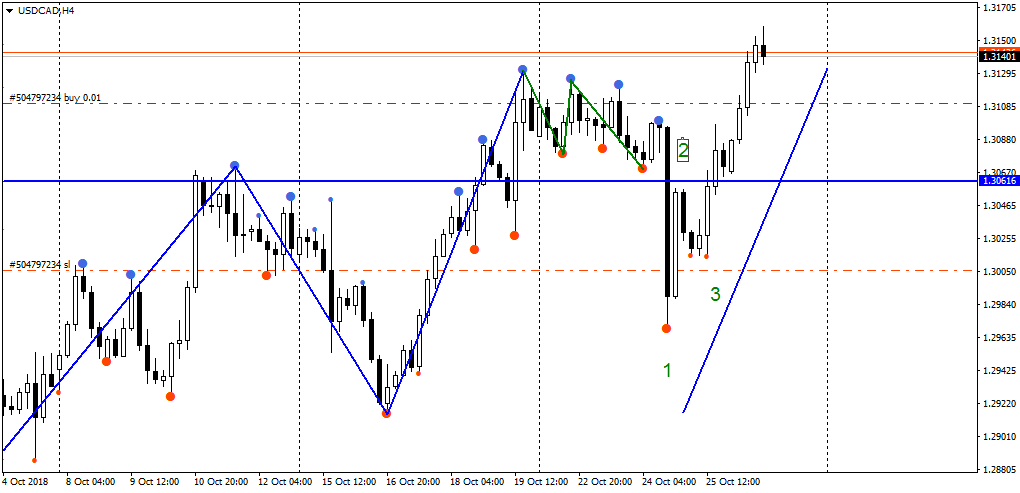Click the blue 1.30616 price tag

click(998, 181)
